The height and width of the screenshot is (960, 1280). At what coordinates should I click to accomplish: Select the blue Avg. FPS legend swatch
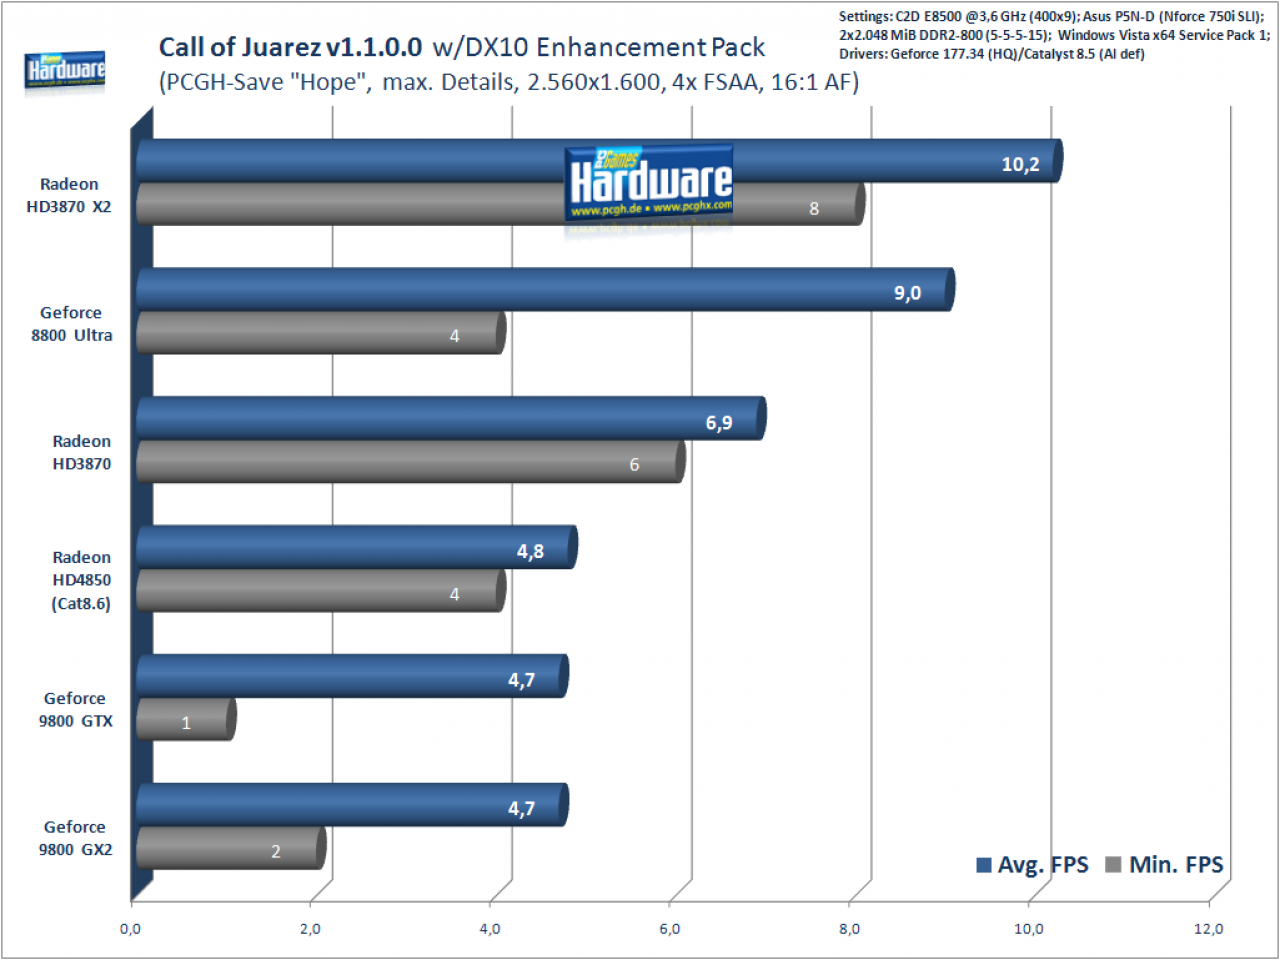(984, 865)
